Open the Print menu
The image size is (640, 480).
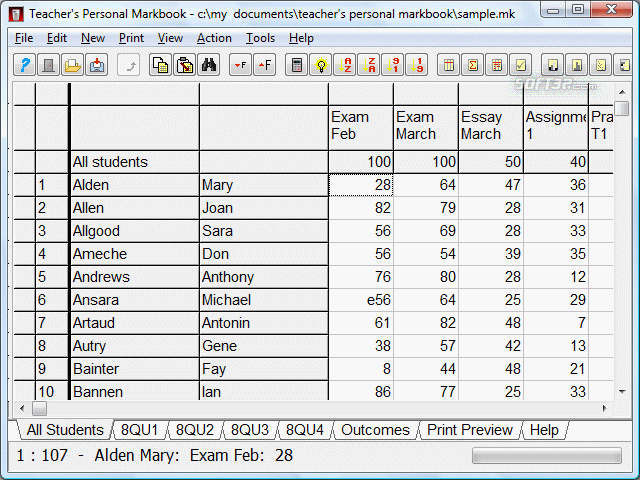click(x=131, y=38)
